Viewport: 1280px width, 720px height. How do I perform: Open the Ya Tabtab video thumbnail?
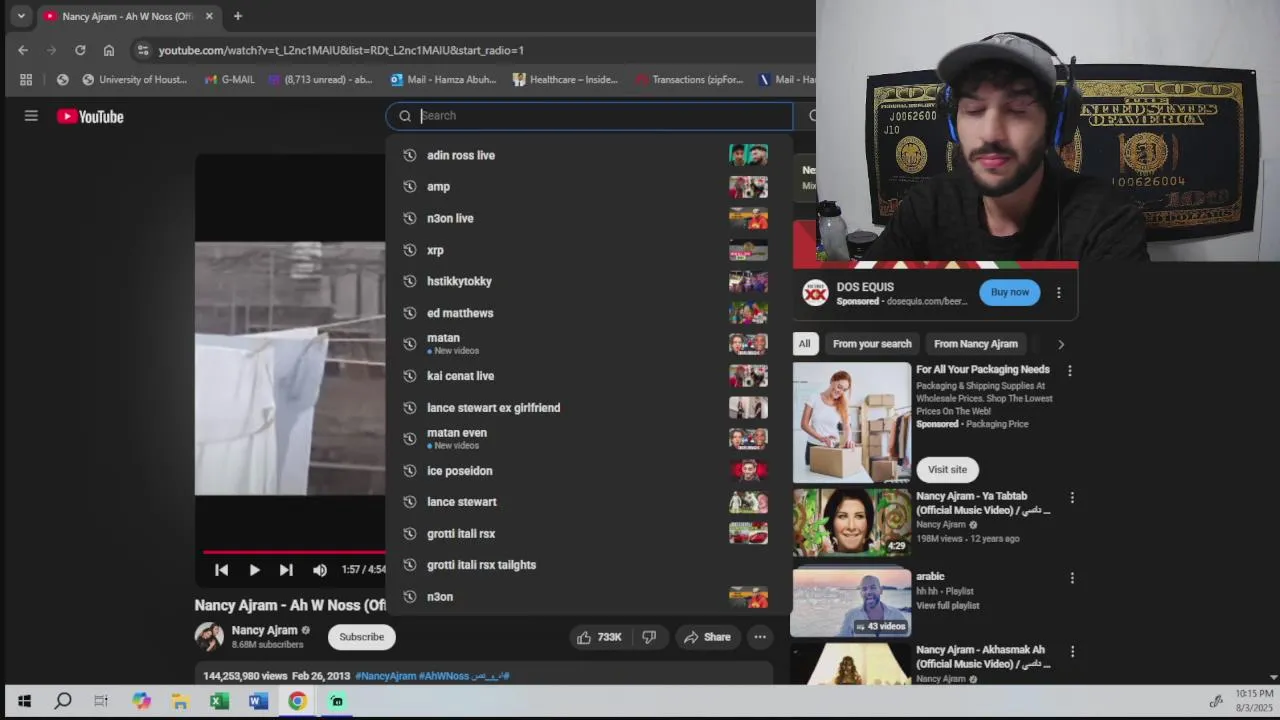click(852, 522)
